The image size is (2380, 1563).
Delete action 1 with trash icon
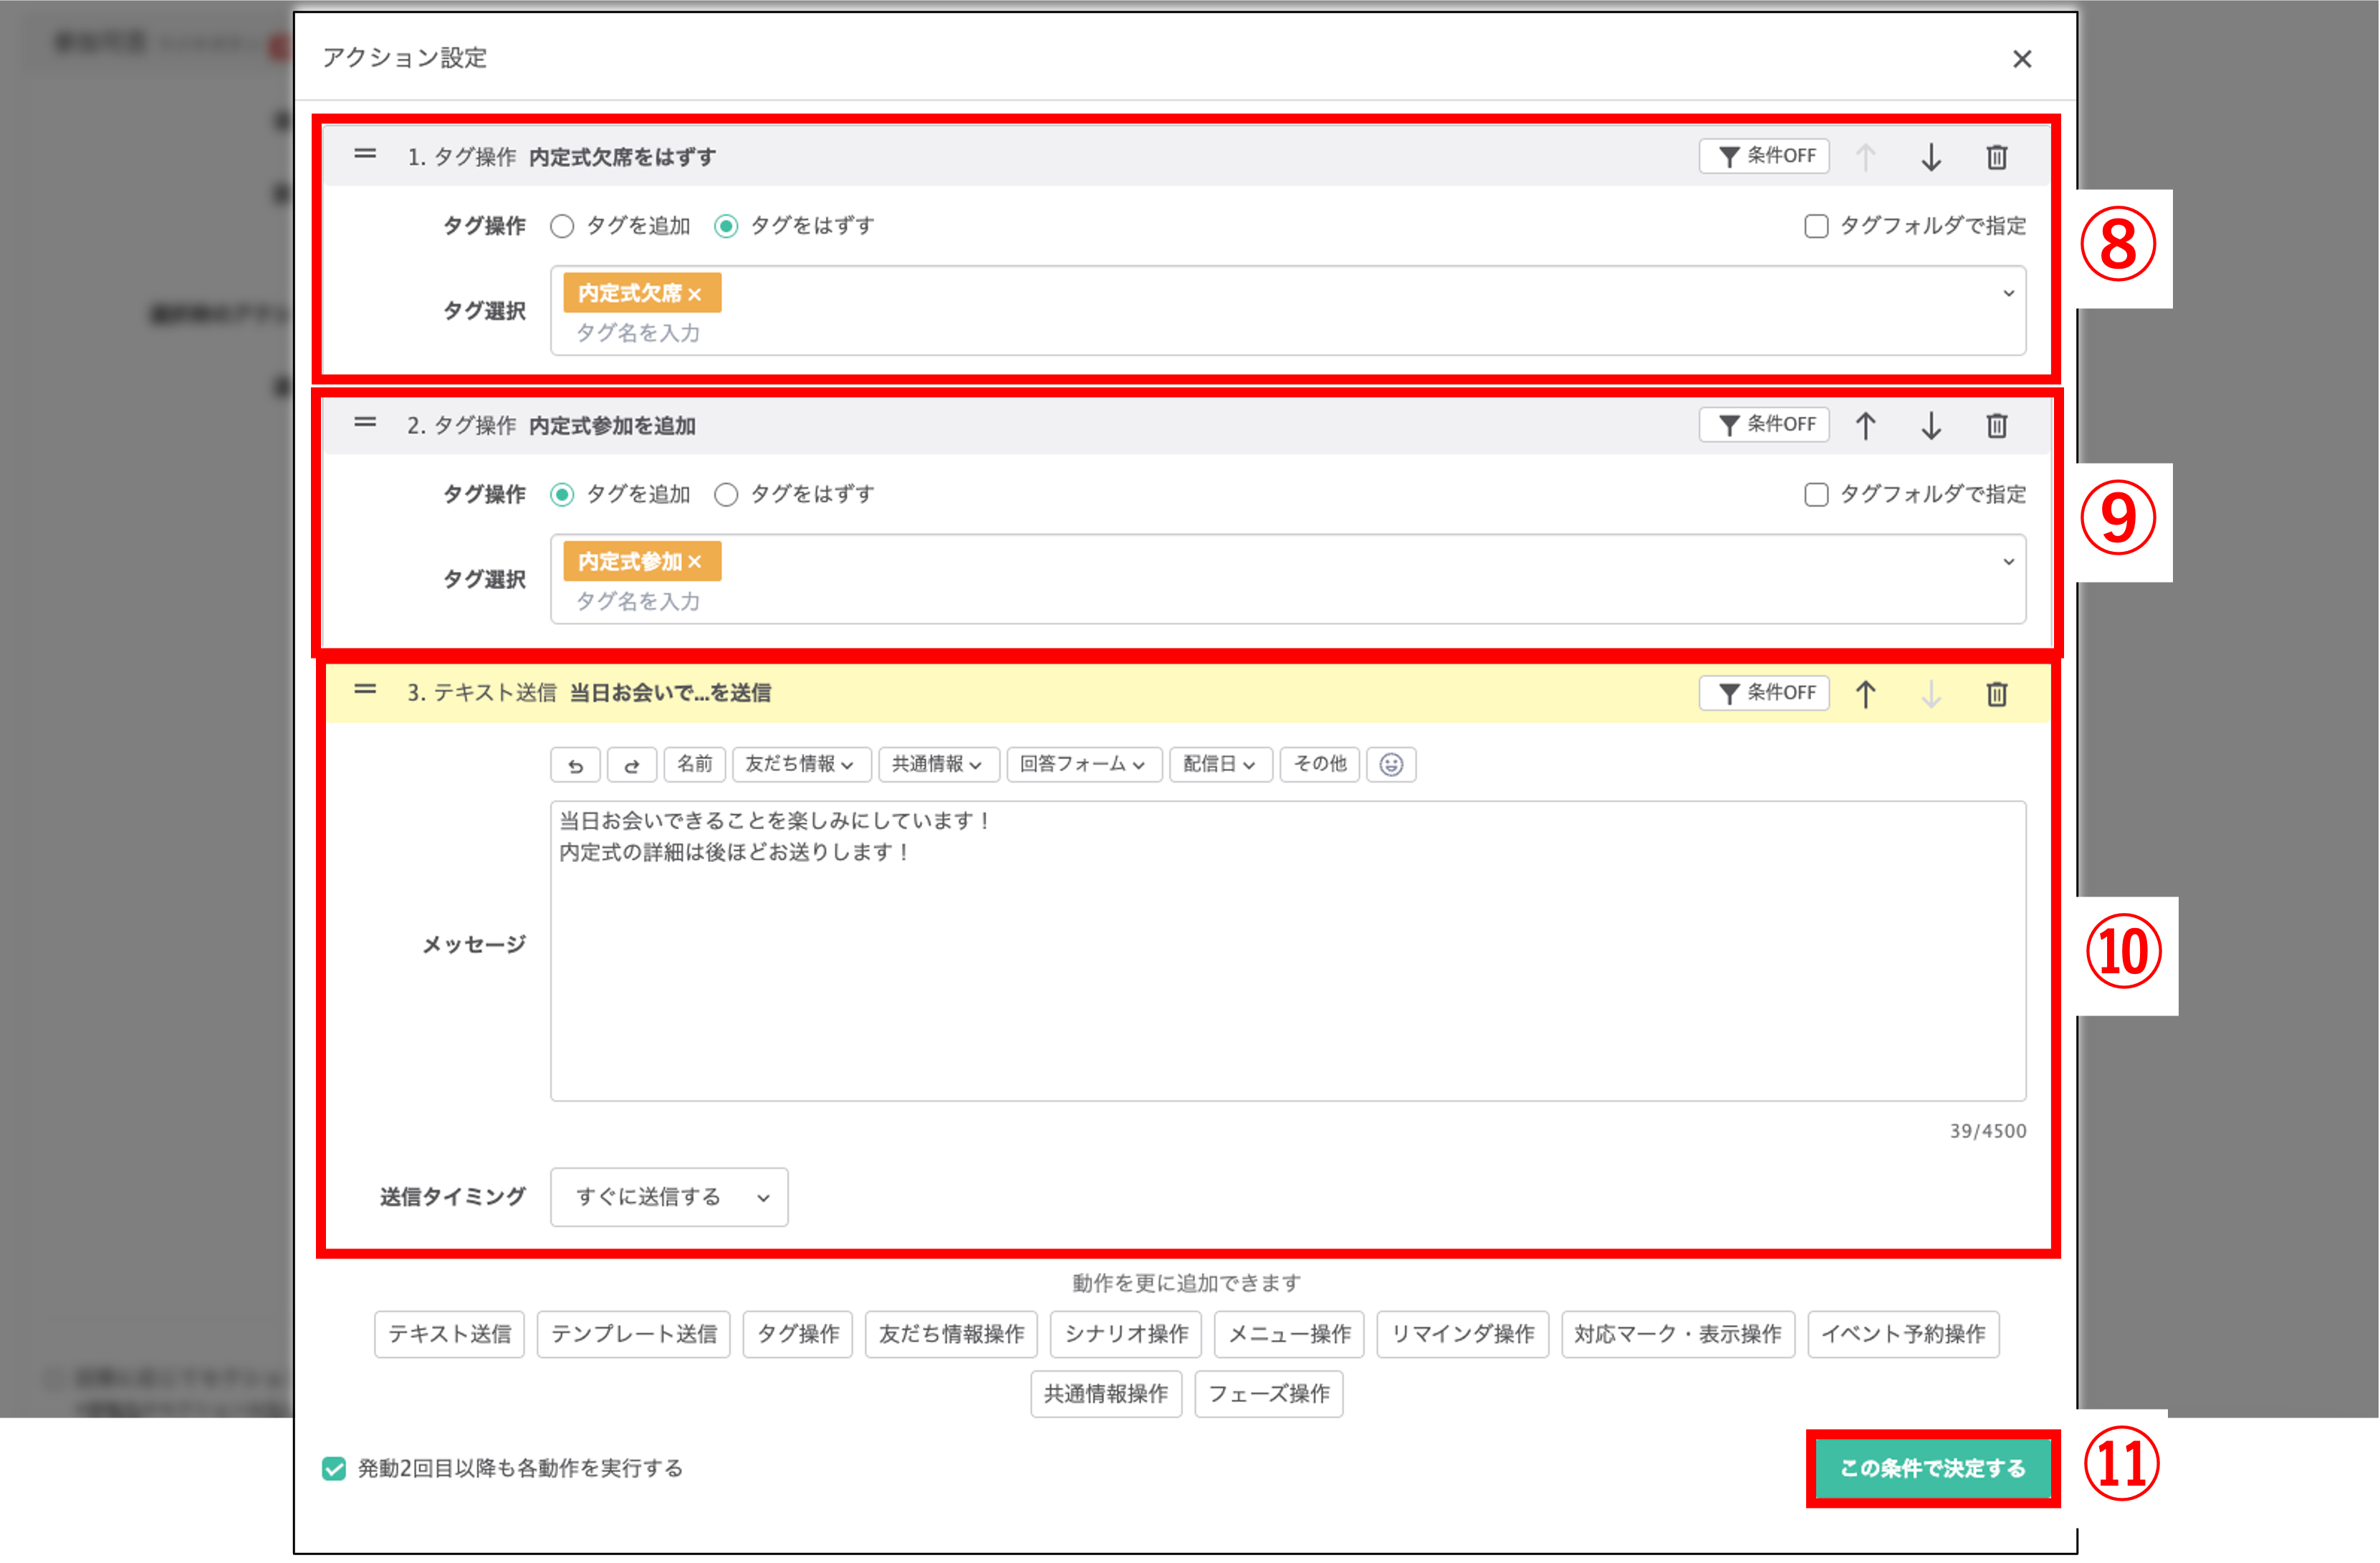tap(1996, 157)
